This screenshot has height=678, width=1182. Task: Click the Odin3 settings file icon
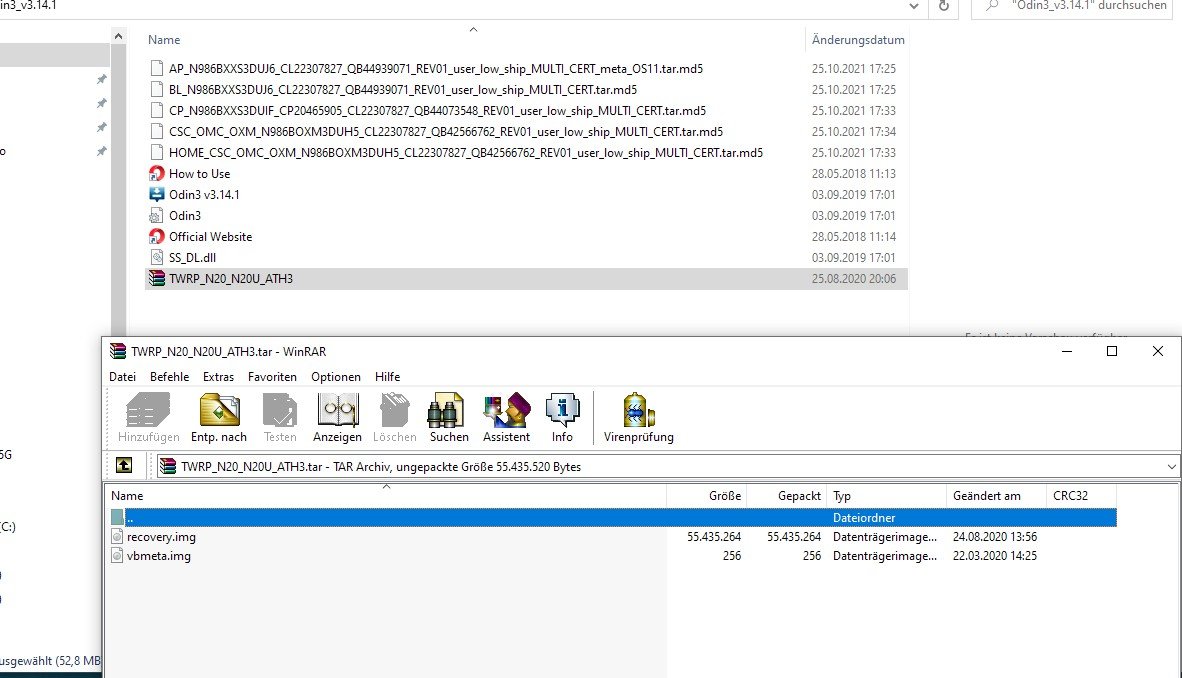[x=156, y=216]
